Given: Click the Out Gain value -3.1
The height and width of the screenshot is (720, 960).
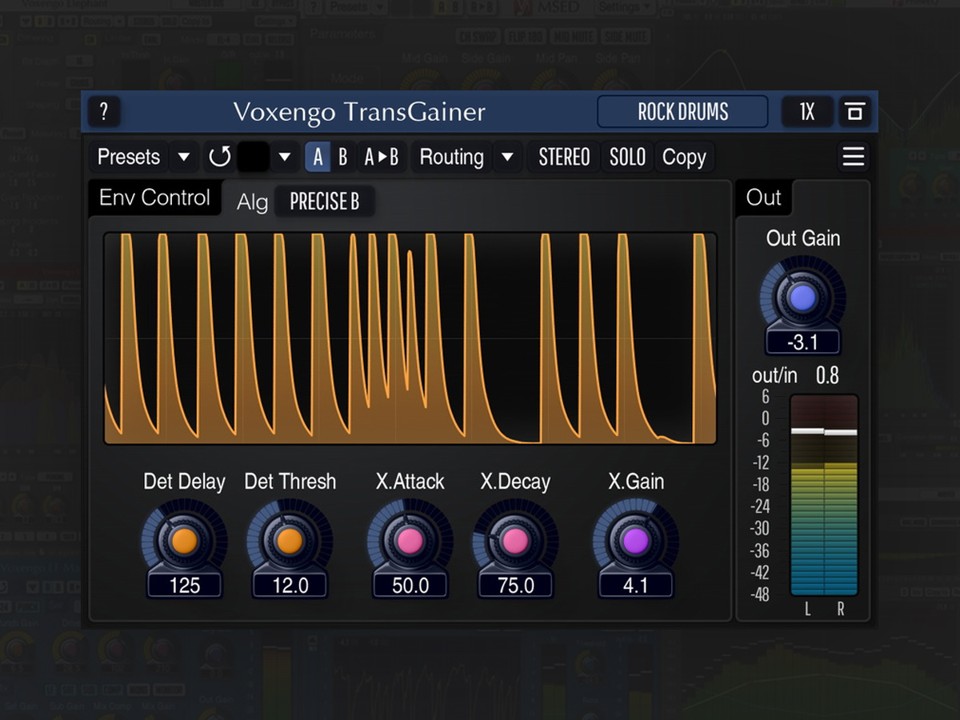Looking at the screenshot, I should click(x=803, y=342).
